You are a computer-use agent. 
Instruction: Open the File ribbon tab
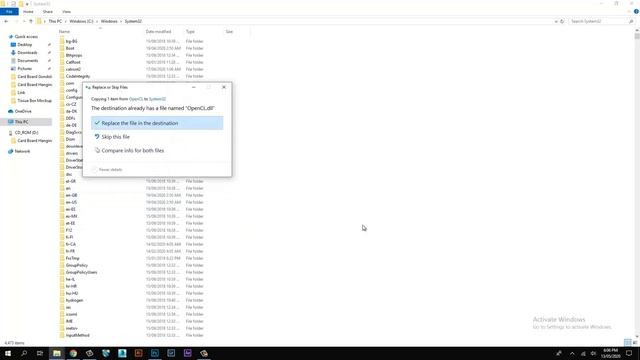pos(9,12)
